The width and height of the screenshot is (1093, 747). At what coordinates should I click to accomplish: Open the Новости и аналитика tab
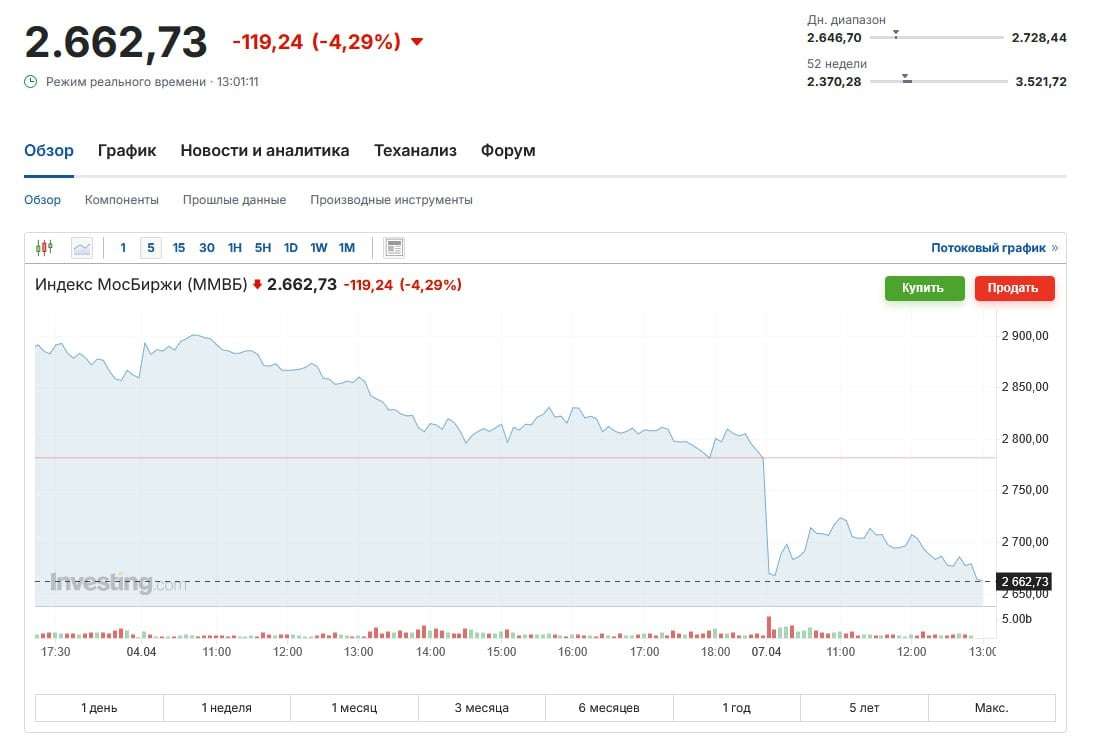(x=265, y=151)
